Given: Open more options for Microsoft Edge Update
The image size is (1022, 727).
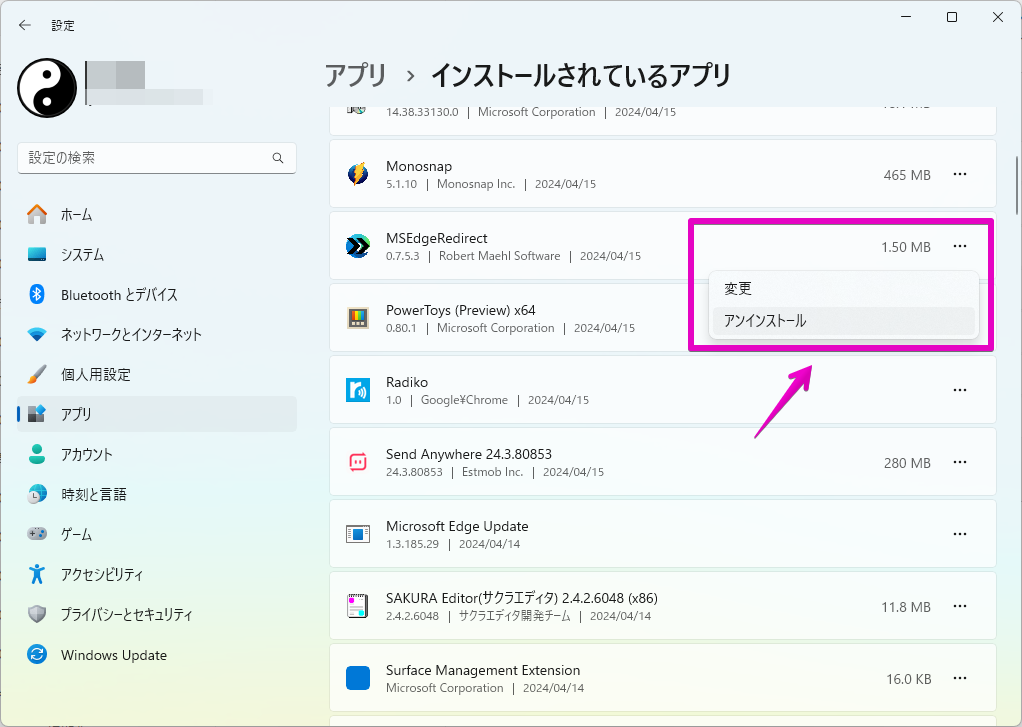Looking at the screenshot, I should 959,534.
